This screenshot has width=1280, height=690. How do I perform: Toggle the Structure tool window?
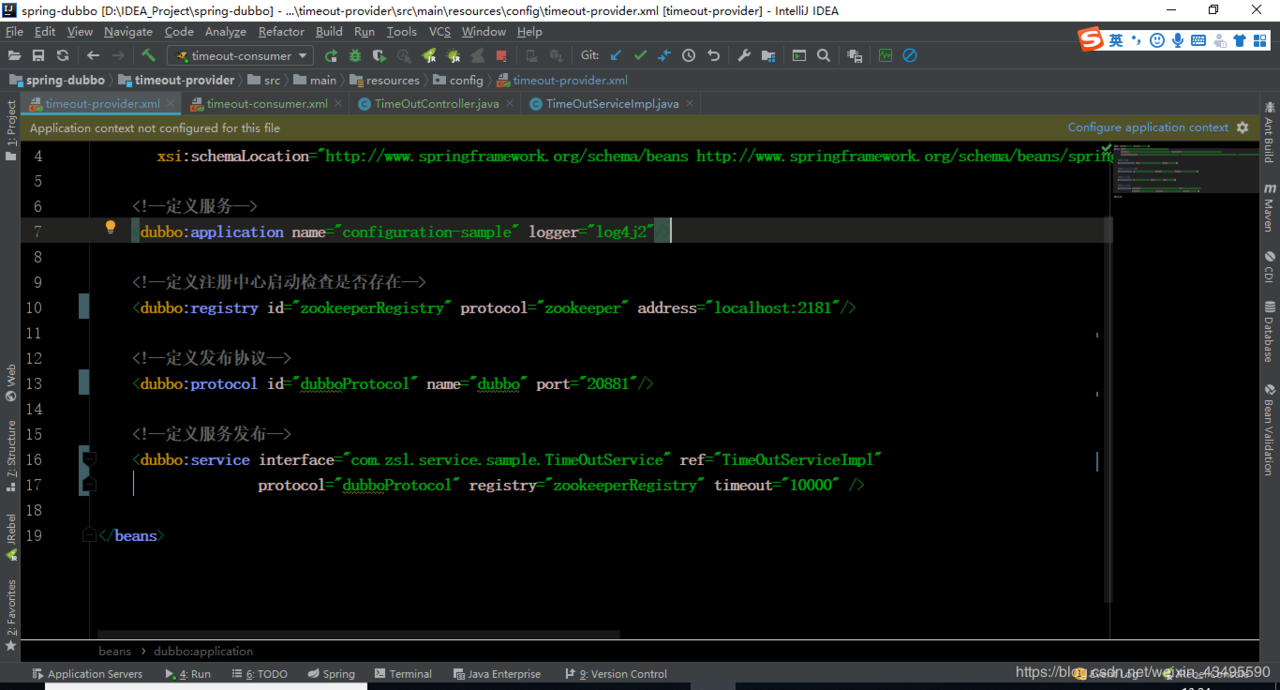[11, 455]
